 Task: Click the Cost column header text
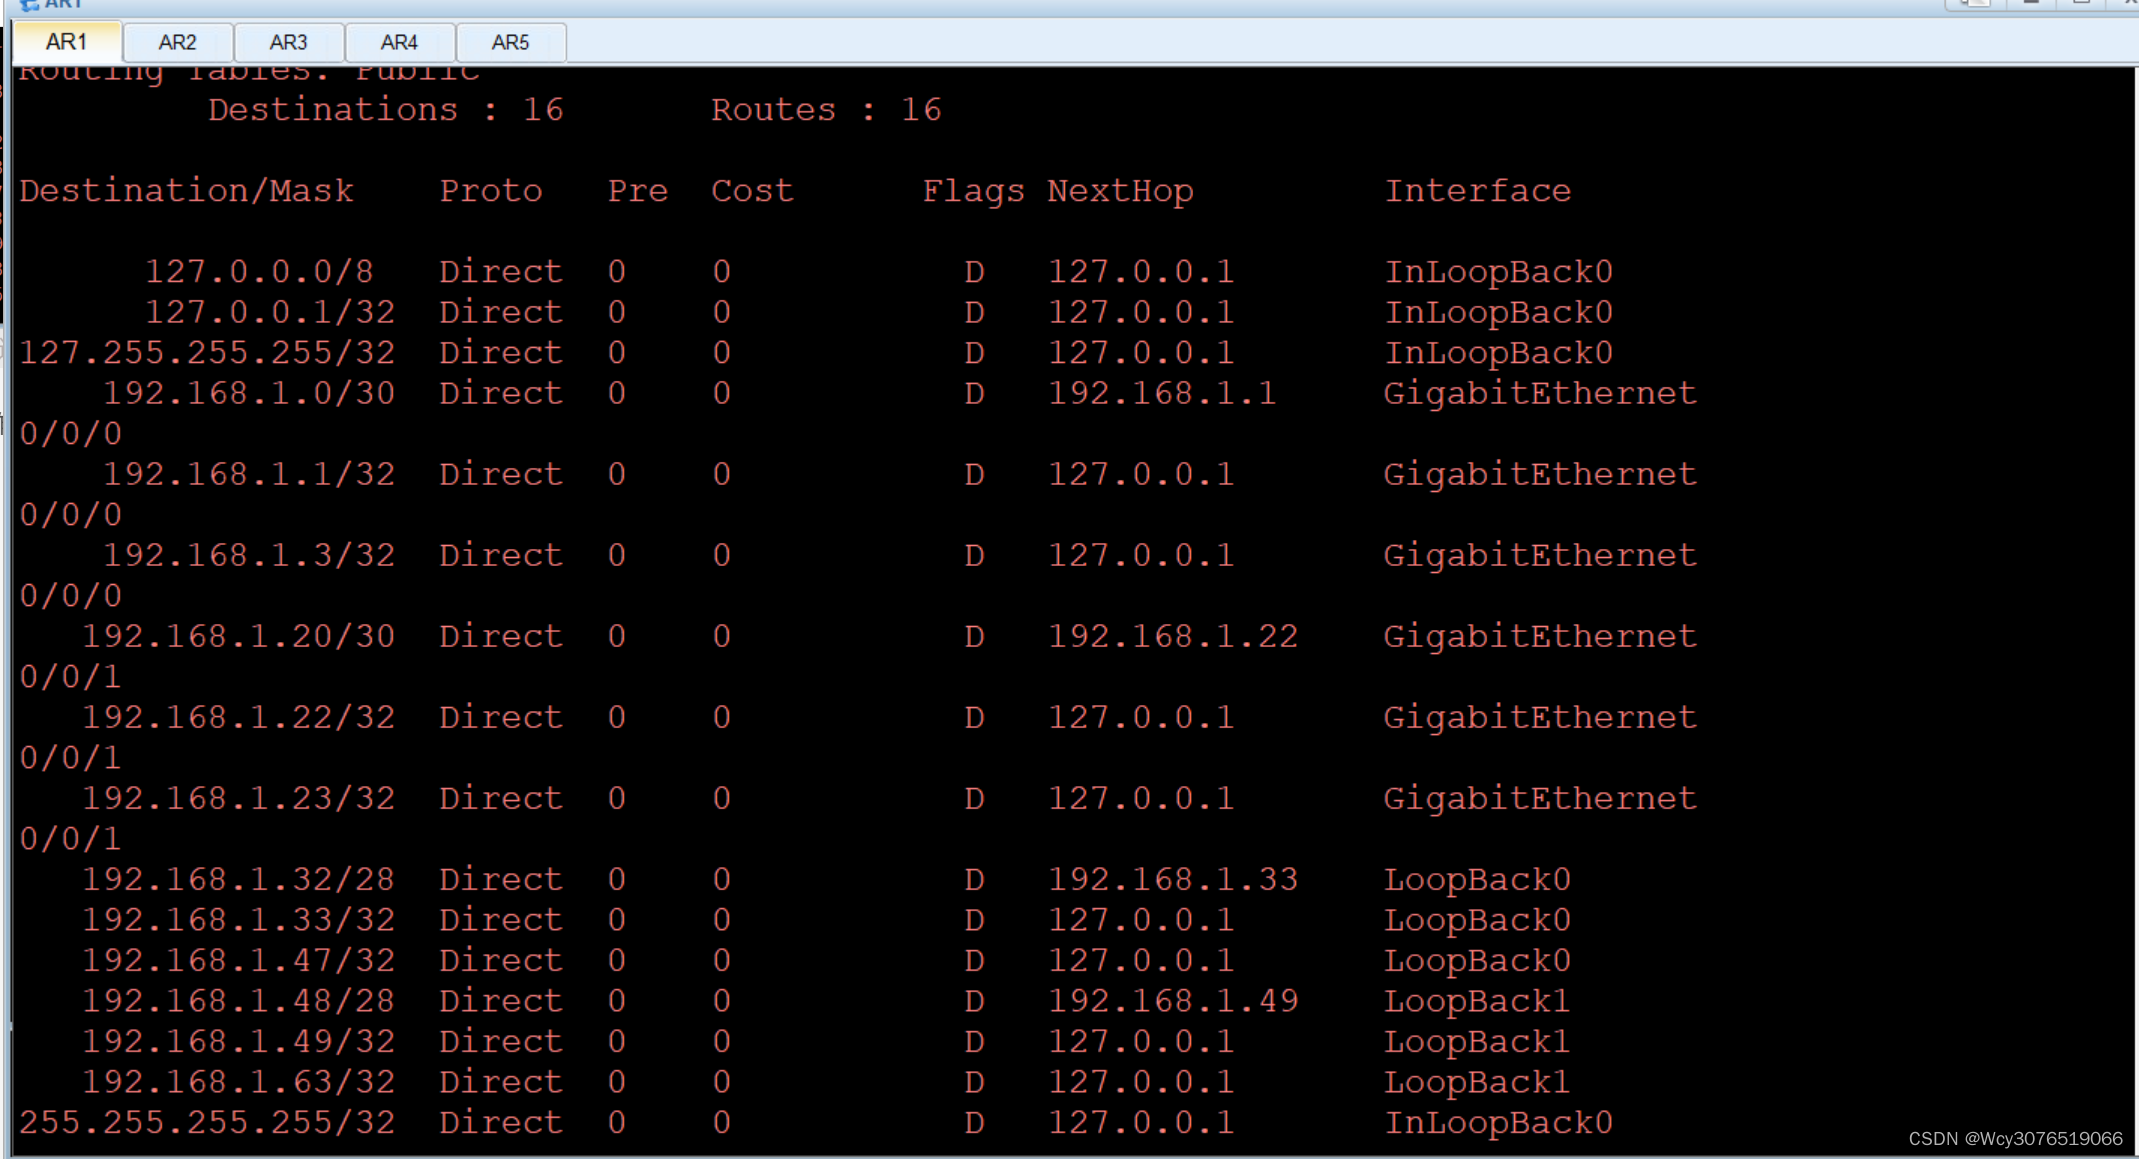pos(752,191)
